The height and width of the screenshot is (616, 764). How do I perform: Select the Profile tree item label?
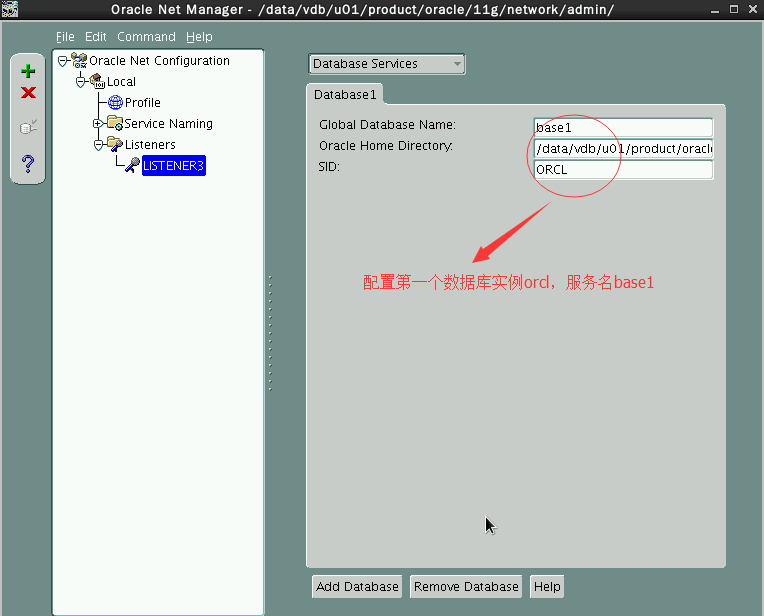point(143,102)
